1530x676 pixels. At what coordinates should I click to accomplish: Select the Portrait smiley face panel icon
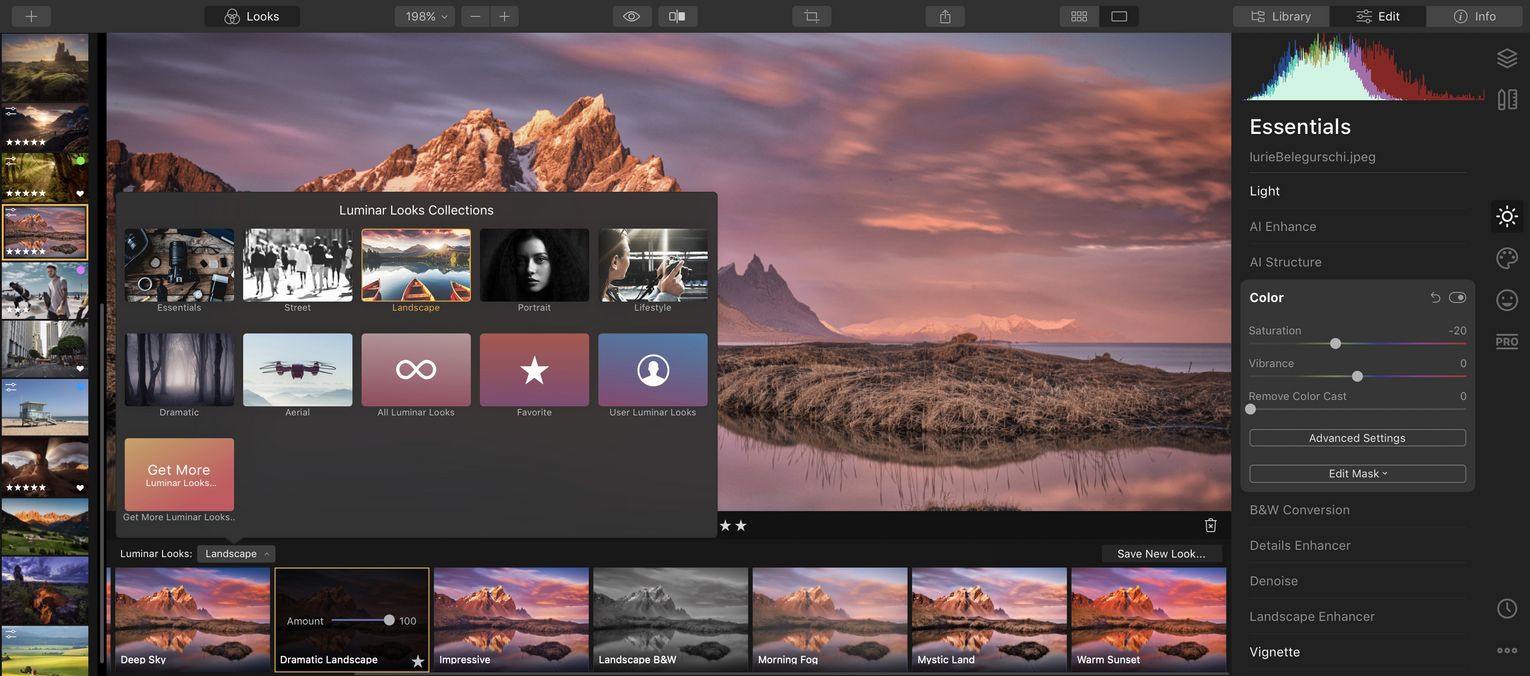pyautogui.click(x=1507, y=299)
